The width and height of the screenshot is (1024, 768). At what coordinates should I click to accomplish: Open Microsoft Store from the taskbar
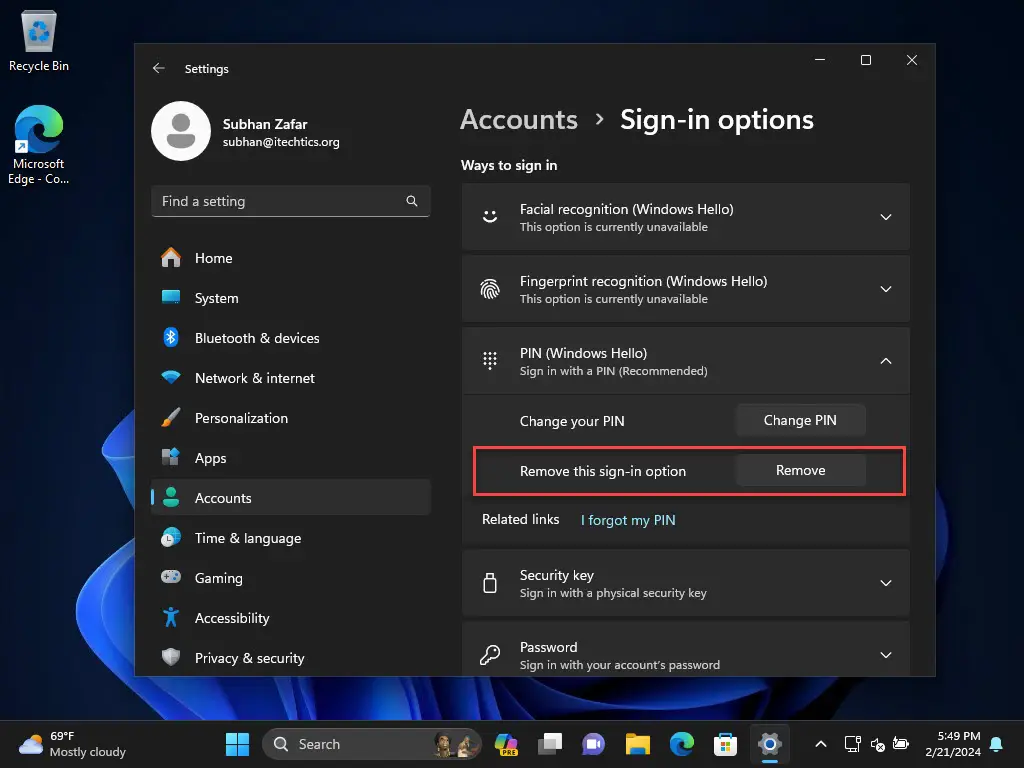[725, 744]
